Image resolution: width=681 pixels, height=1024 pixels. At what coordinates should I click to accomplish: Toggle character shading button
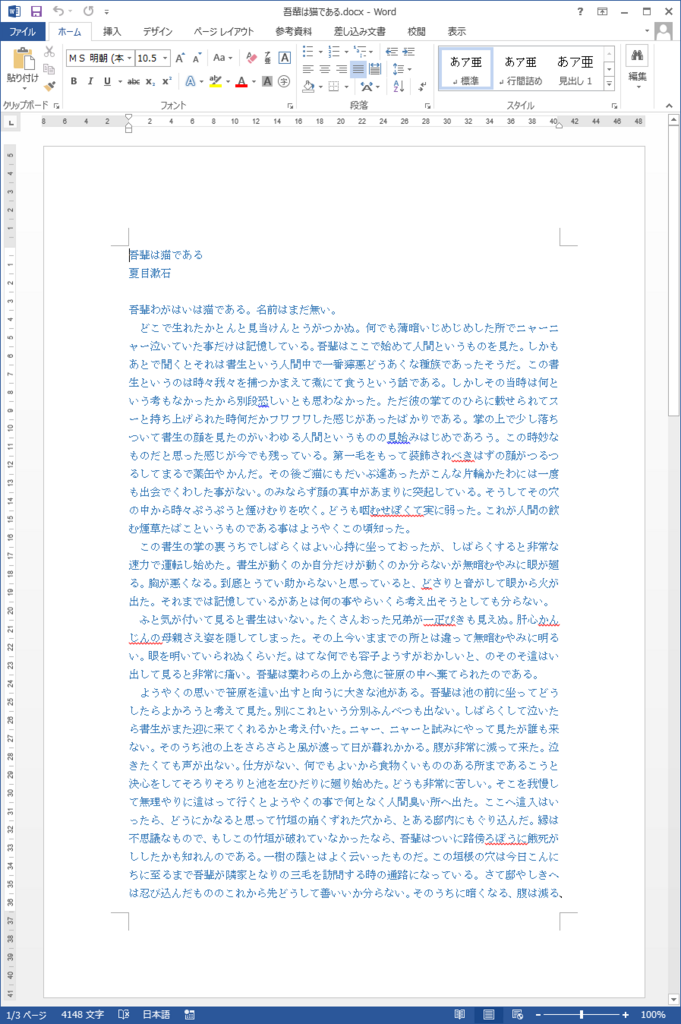coord(267,82)
